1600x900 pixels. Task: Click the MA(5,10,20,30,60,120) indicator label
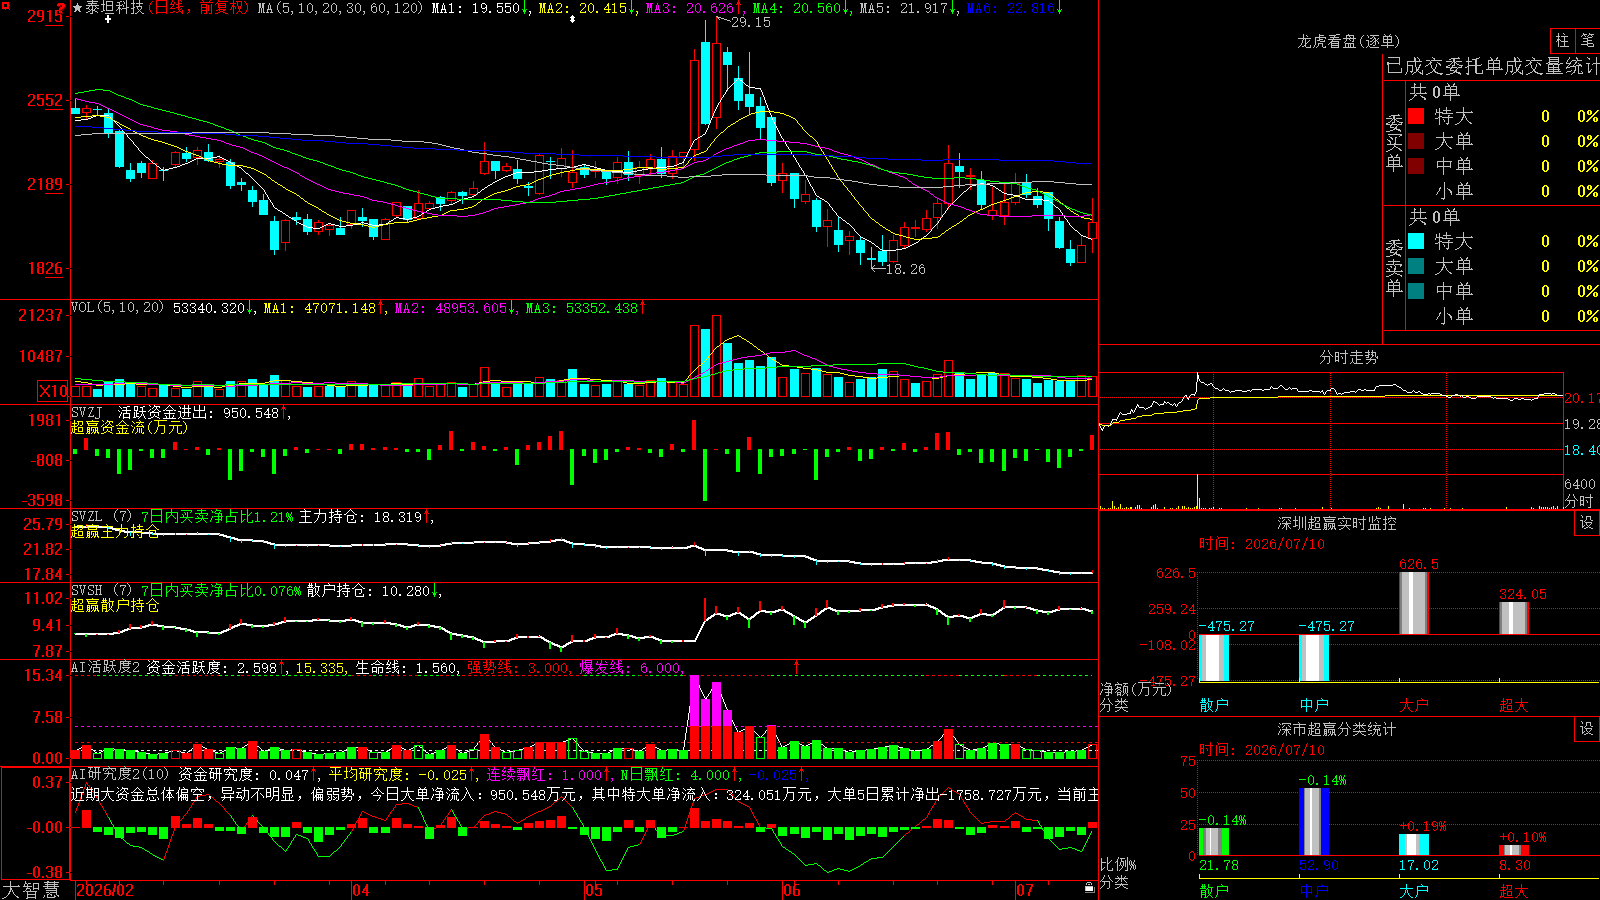pyautogui.click(x=341, y=8)
